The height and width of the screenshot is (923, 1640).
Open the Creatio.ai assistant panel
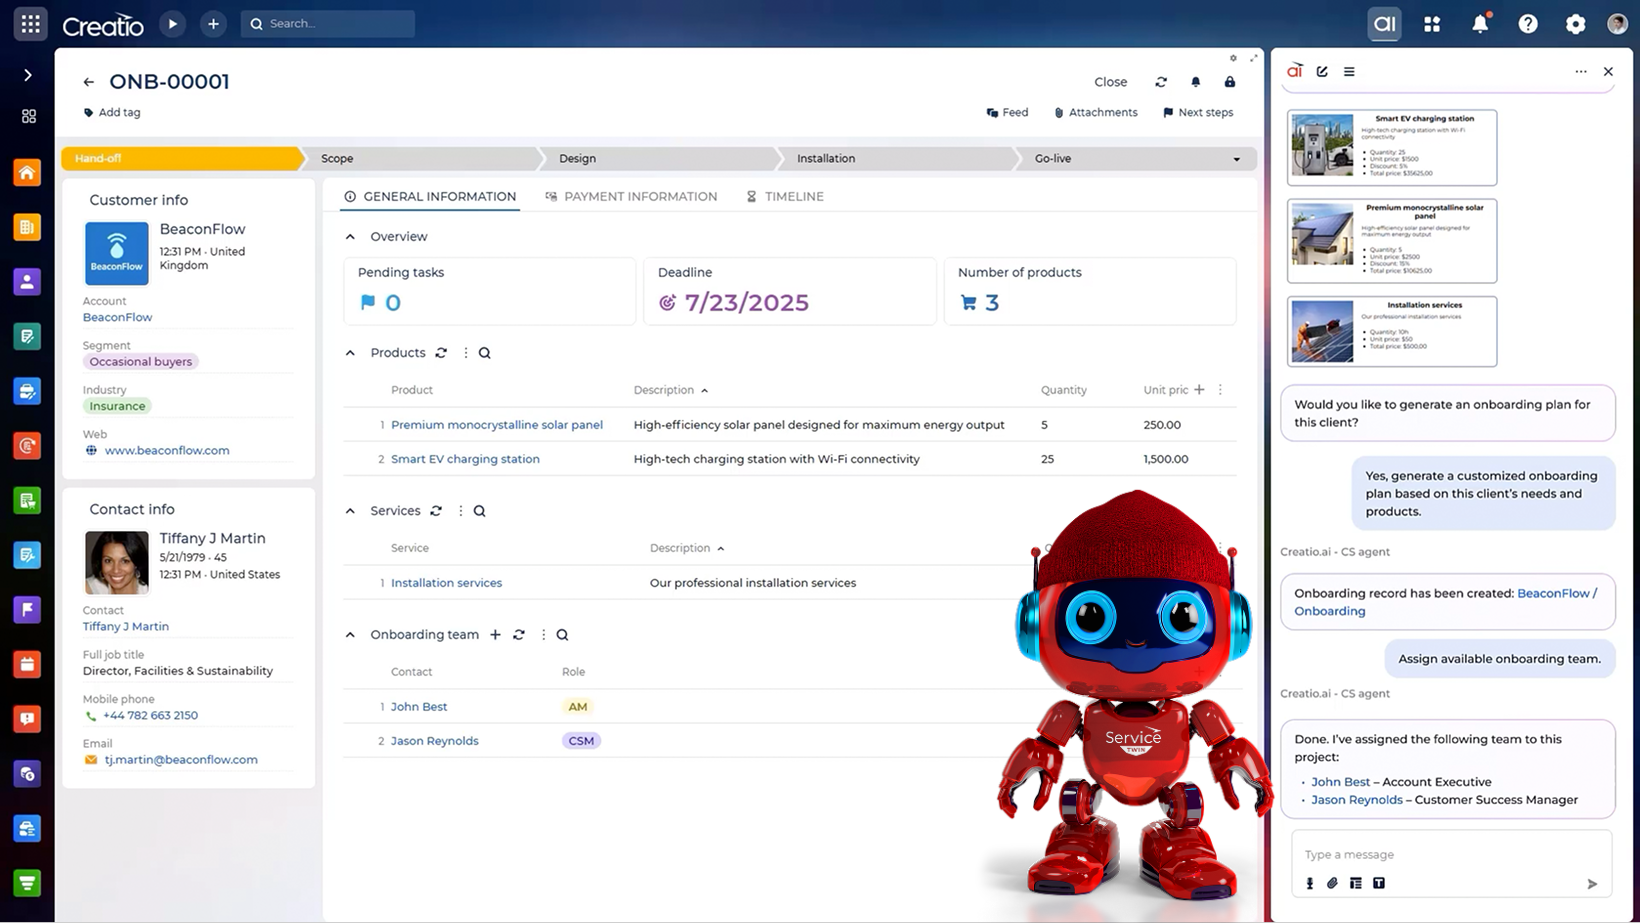pyautogui.click(x=1384, y=23)
